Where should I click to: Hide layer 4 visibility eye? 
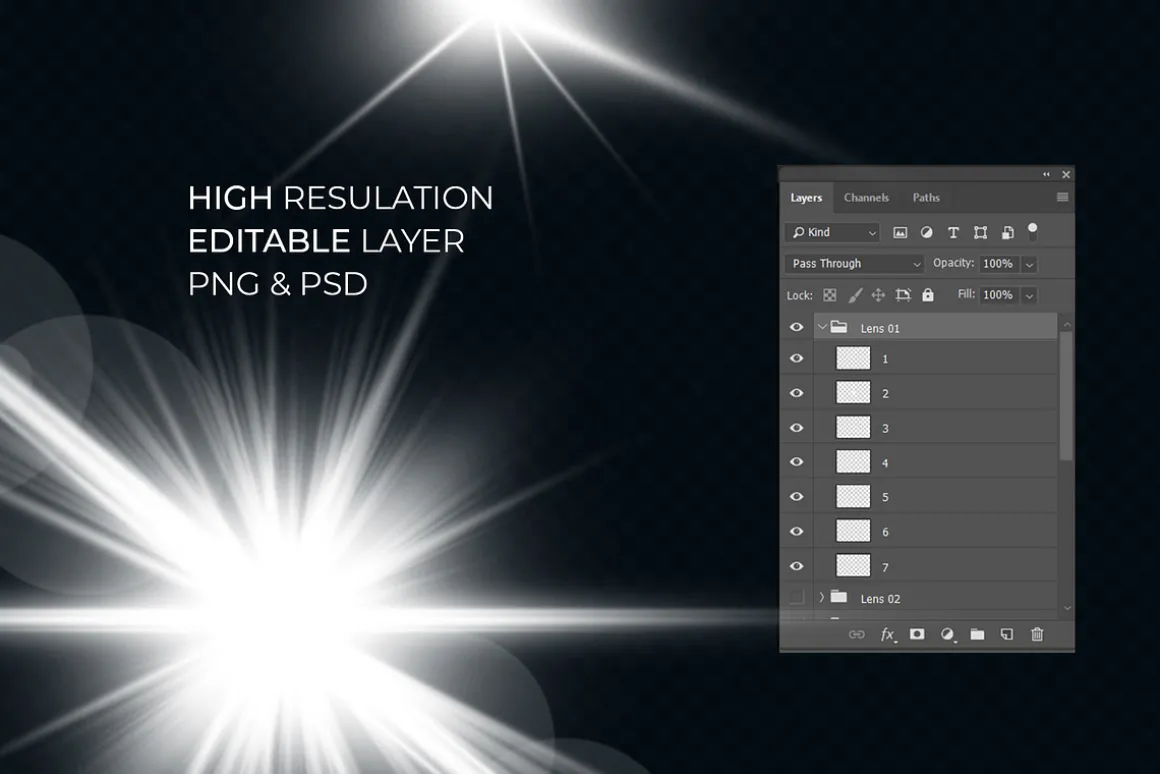[797, 462]
